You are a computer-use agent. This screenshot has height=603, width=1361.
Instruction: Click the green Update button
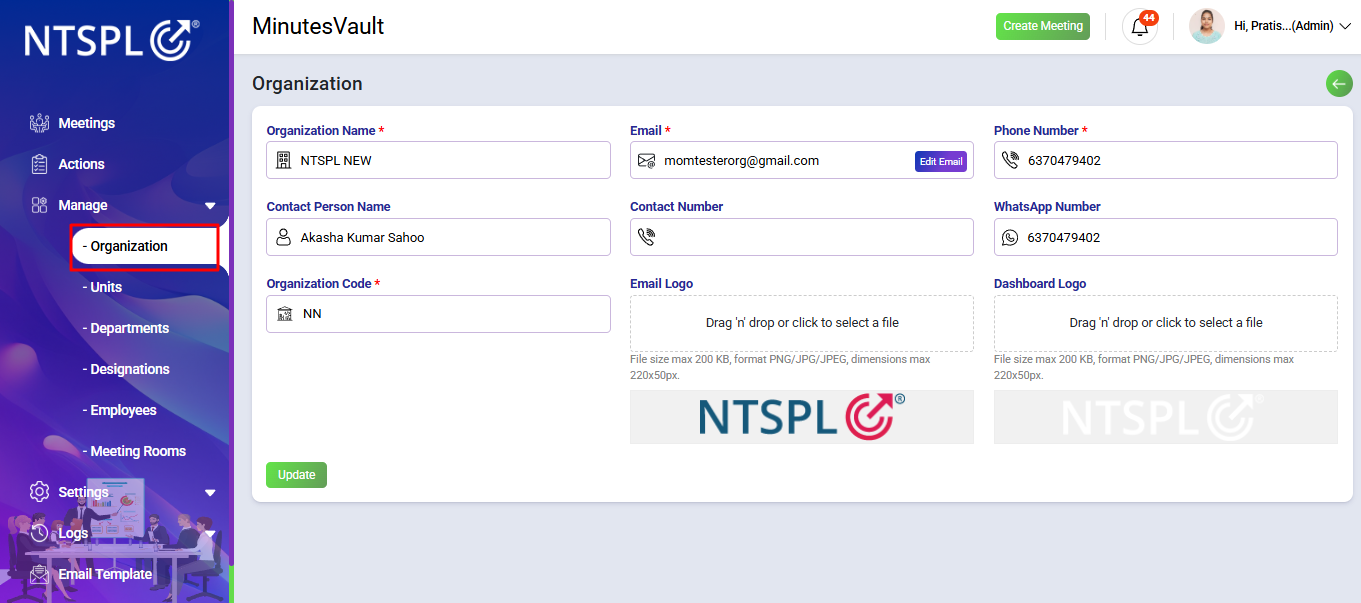(296, 475)
